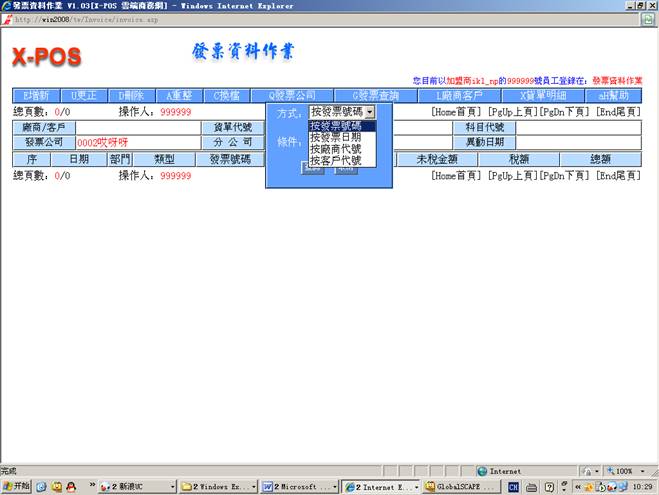Click bottom [End尾頁] last page link
Screen dimensions: 659x495
[x=619, y=176]
